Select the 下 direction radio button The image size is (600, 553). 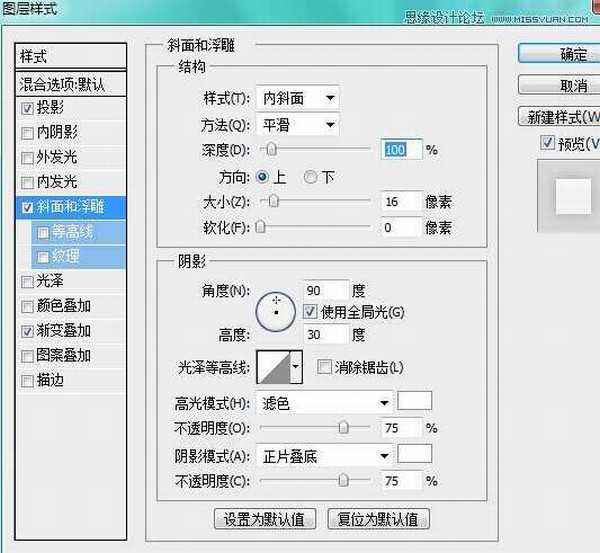[310, 177]
